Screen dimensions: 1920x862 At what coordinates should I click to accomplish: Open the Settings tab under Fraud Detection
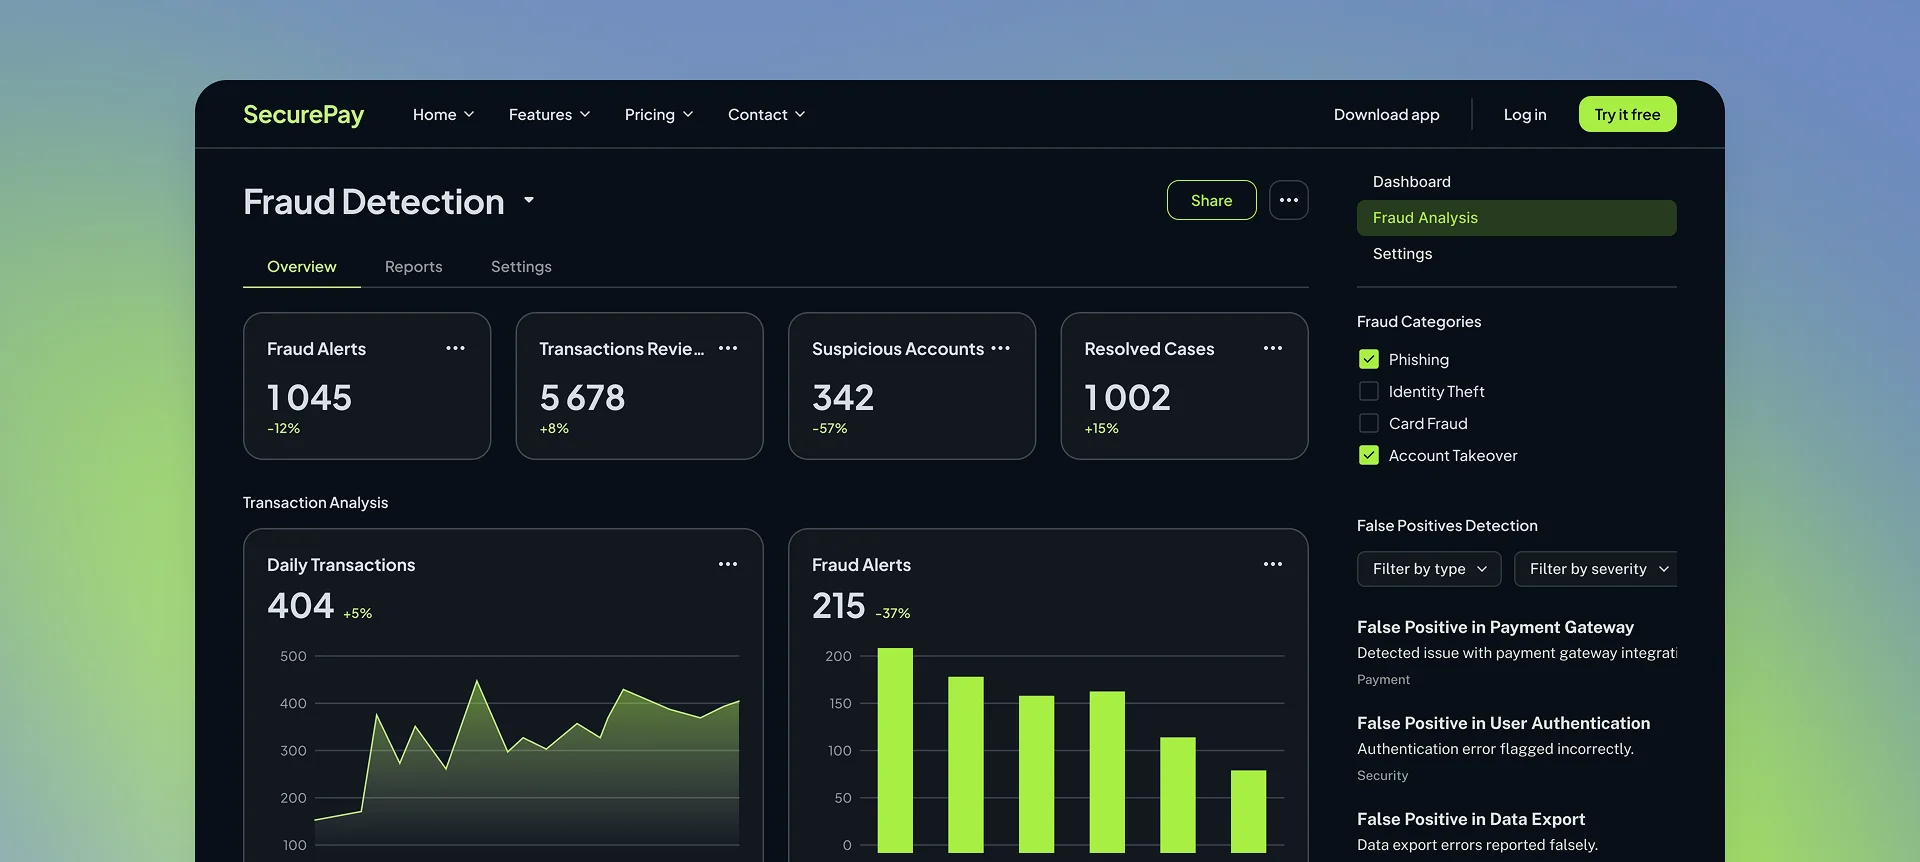521,267
